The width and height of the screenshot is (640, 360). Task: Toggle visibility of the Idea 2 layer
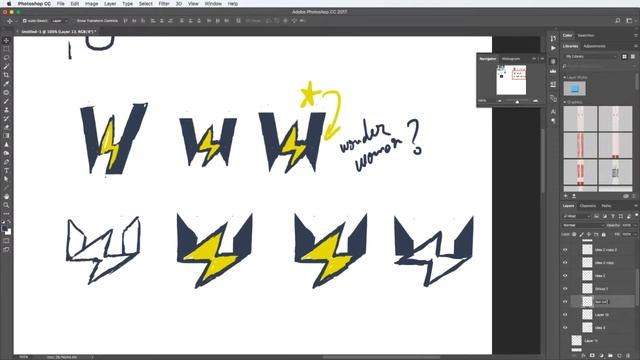tap(565, 276)
